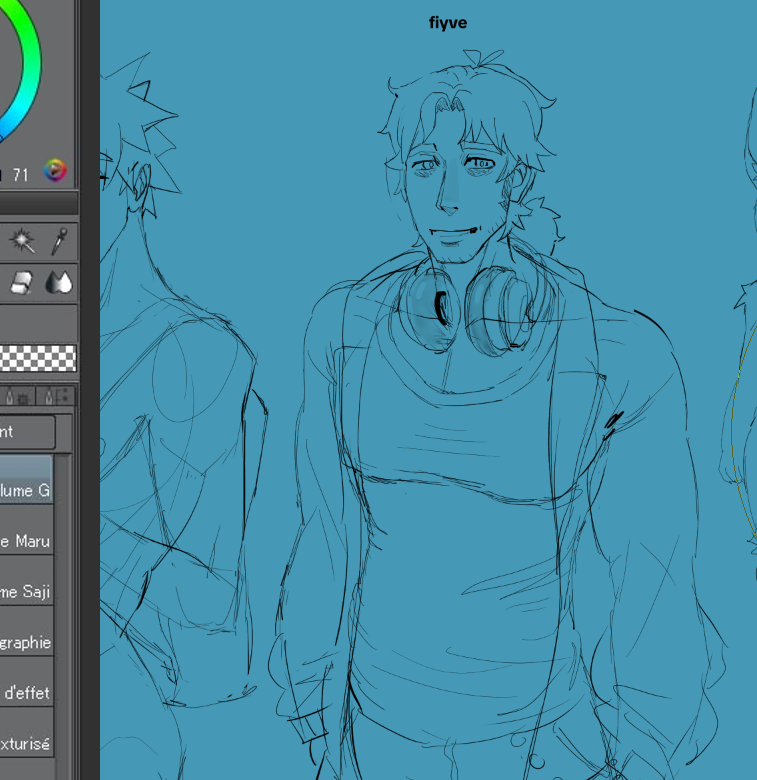Select the sub tool ending 'Maru'
This screenshot has width=757, height=780.
[26, 530]
